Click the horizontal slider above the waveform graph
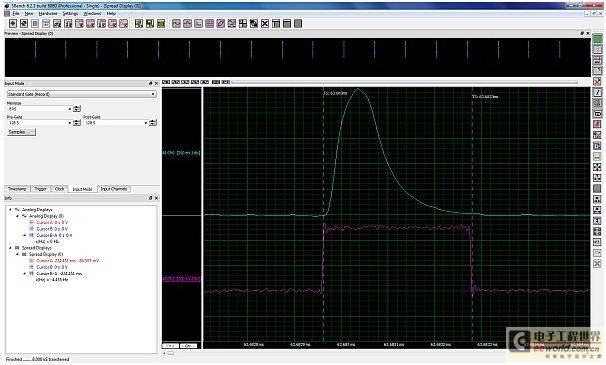The image size is (606, 365). pos(404,82)
